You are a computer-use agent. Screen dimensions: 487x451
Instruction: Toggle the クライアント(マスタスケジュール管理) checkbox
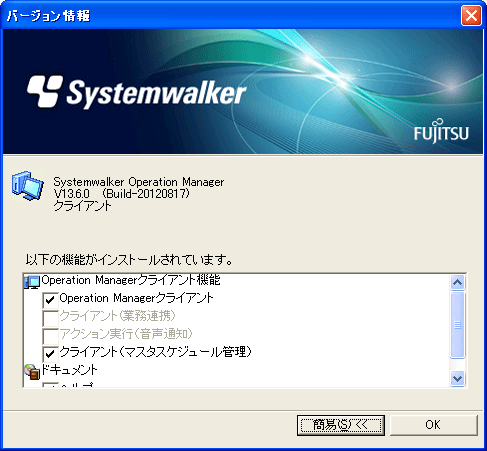50,354
